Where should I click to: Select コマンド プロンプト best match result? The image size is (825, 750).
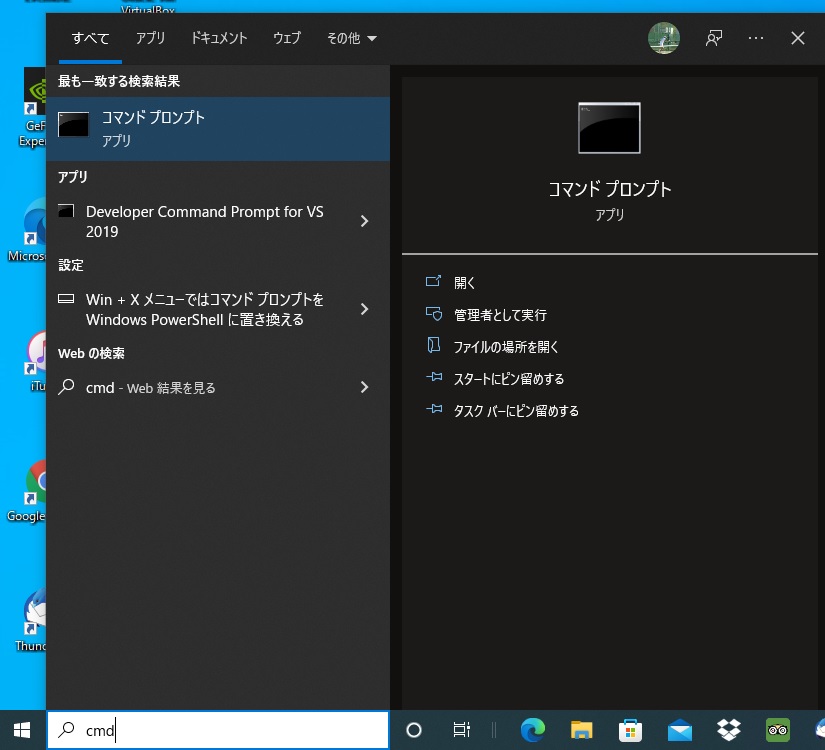(x=218, y=128)
